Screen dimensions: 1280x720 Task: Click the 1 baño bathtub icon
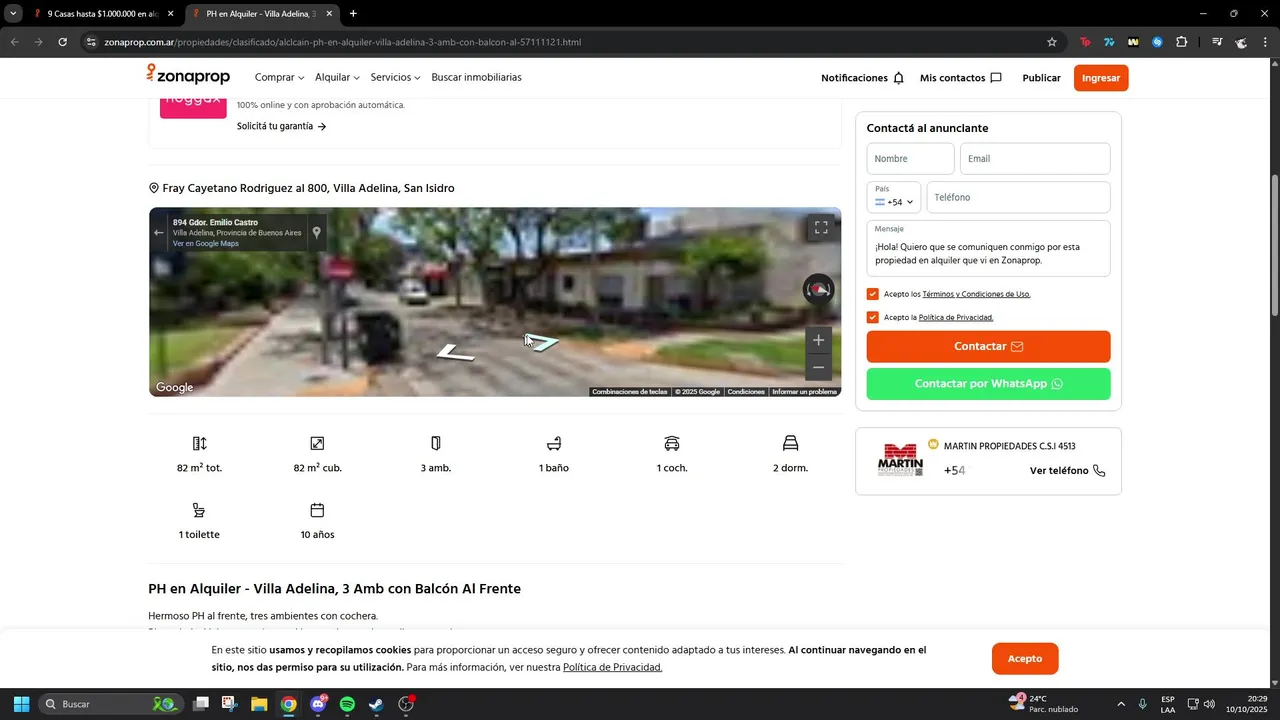(554, 443)
